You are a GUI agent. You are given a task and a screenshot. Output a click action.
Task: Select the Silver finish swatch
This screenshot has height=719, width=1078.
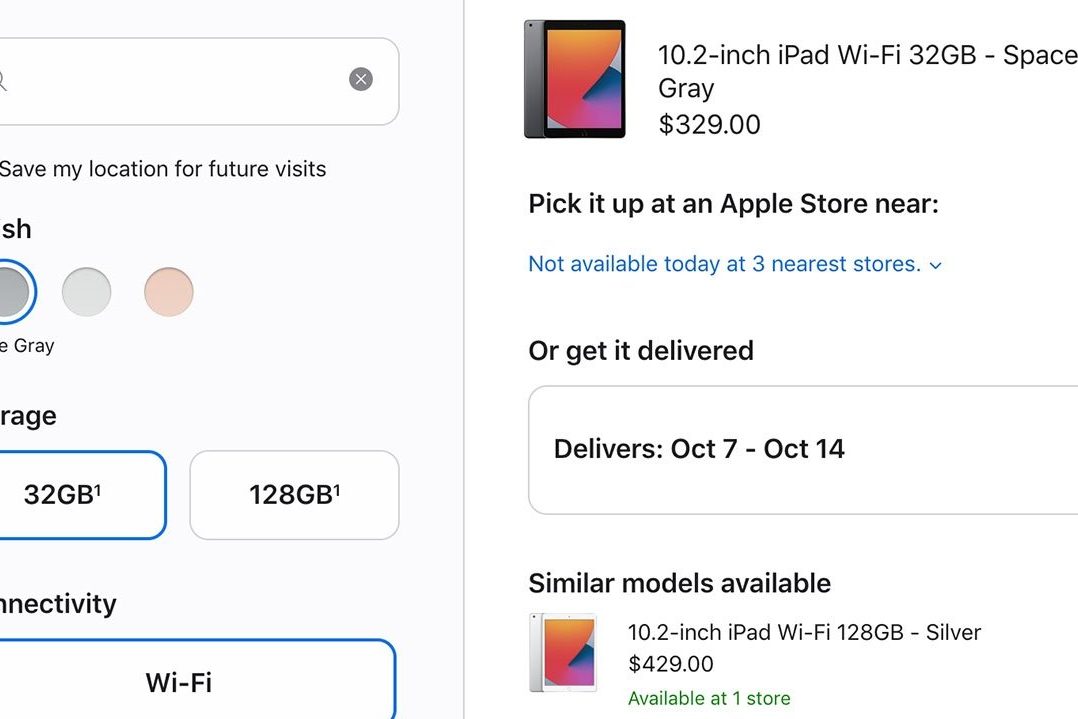87,291
